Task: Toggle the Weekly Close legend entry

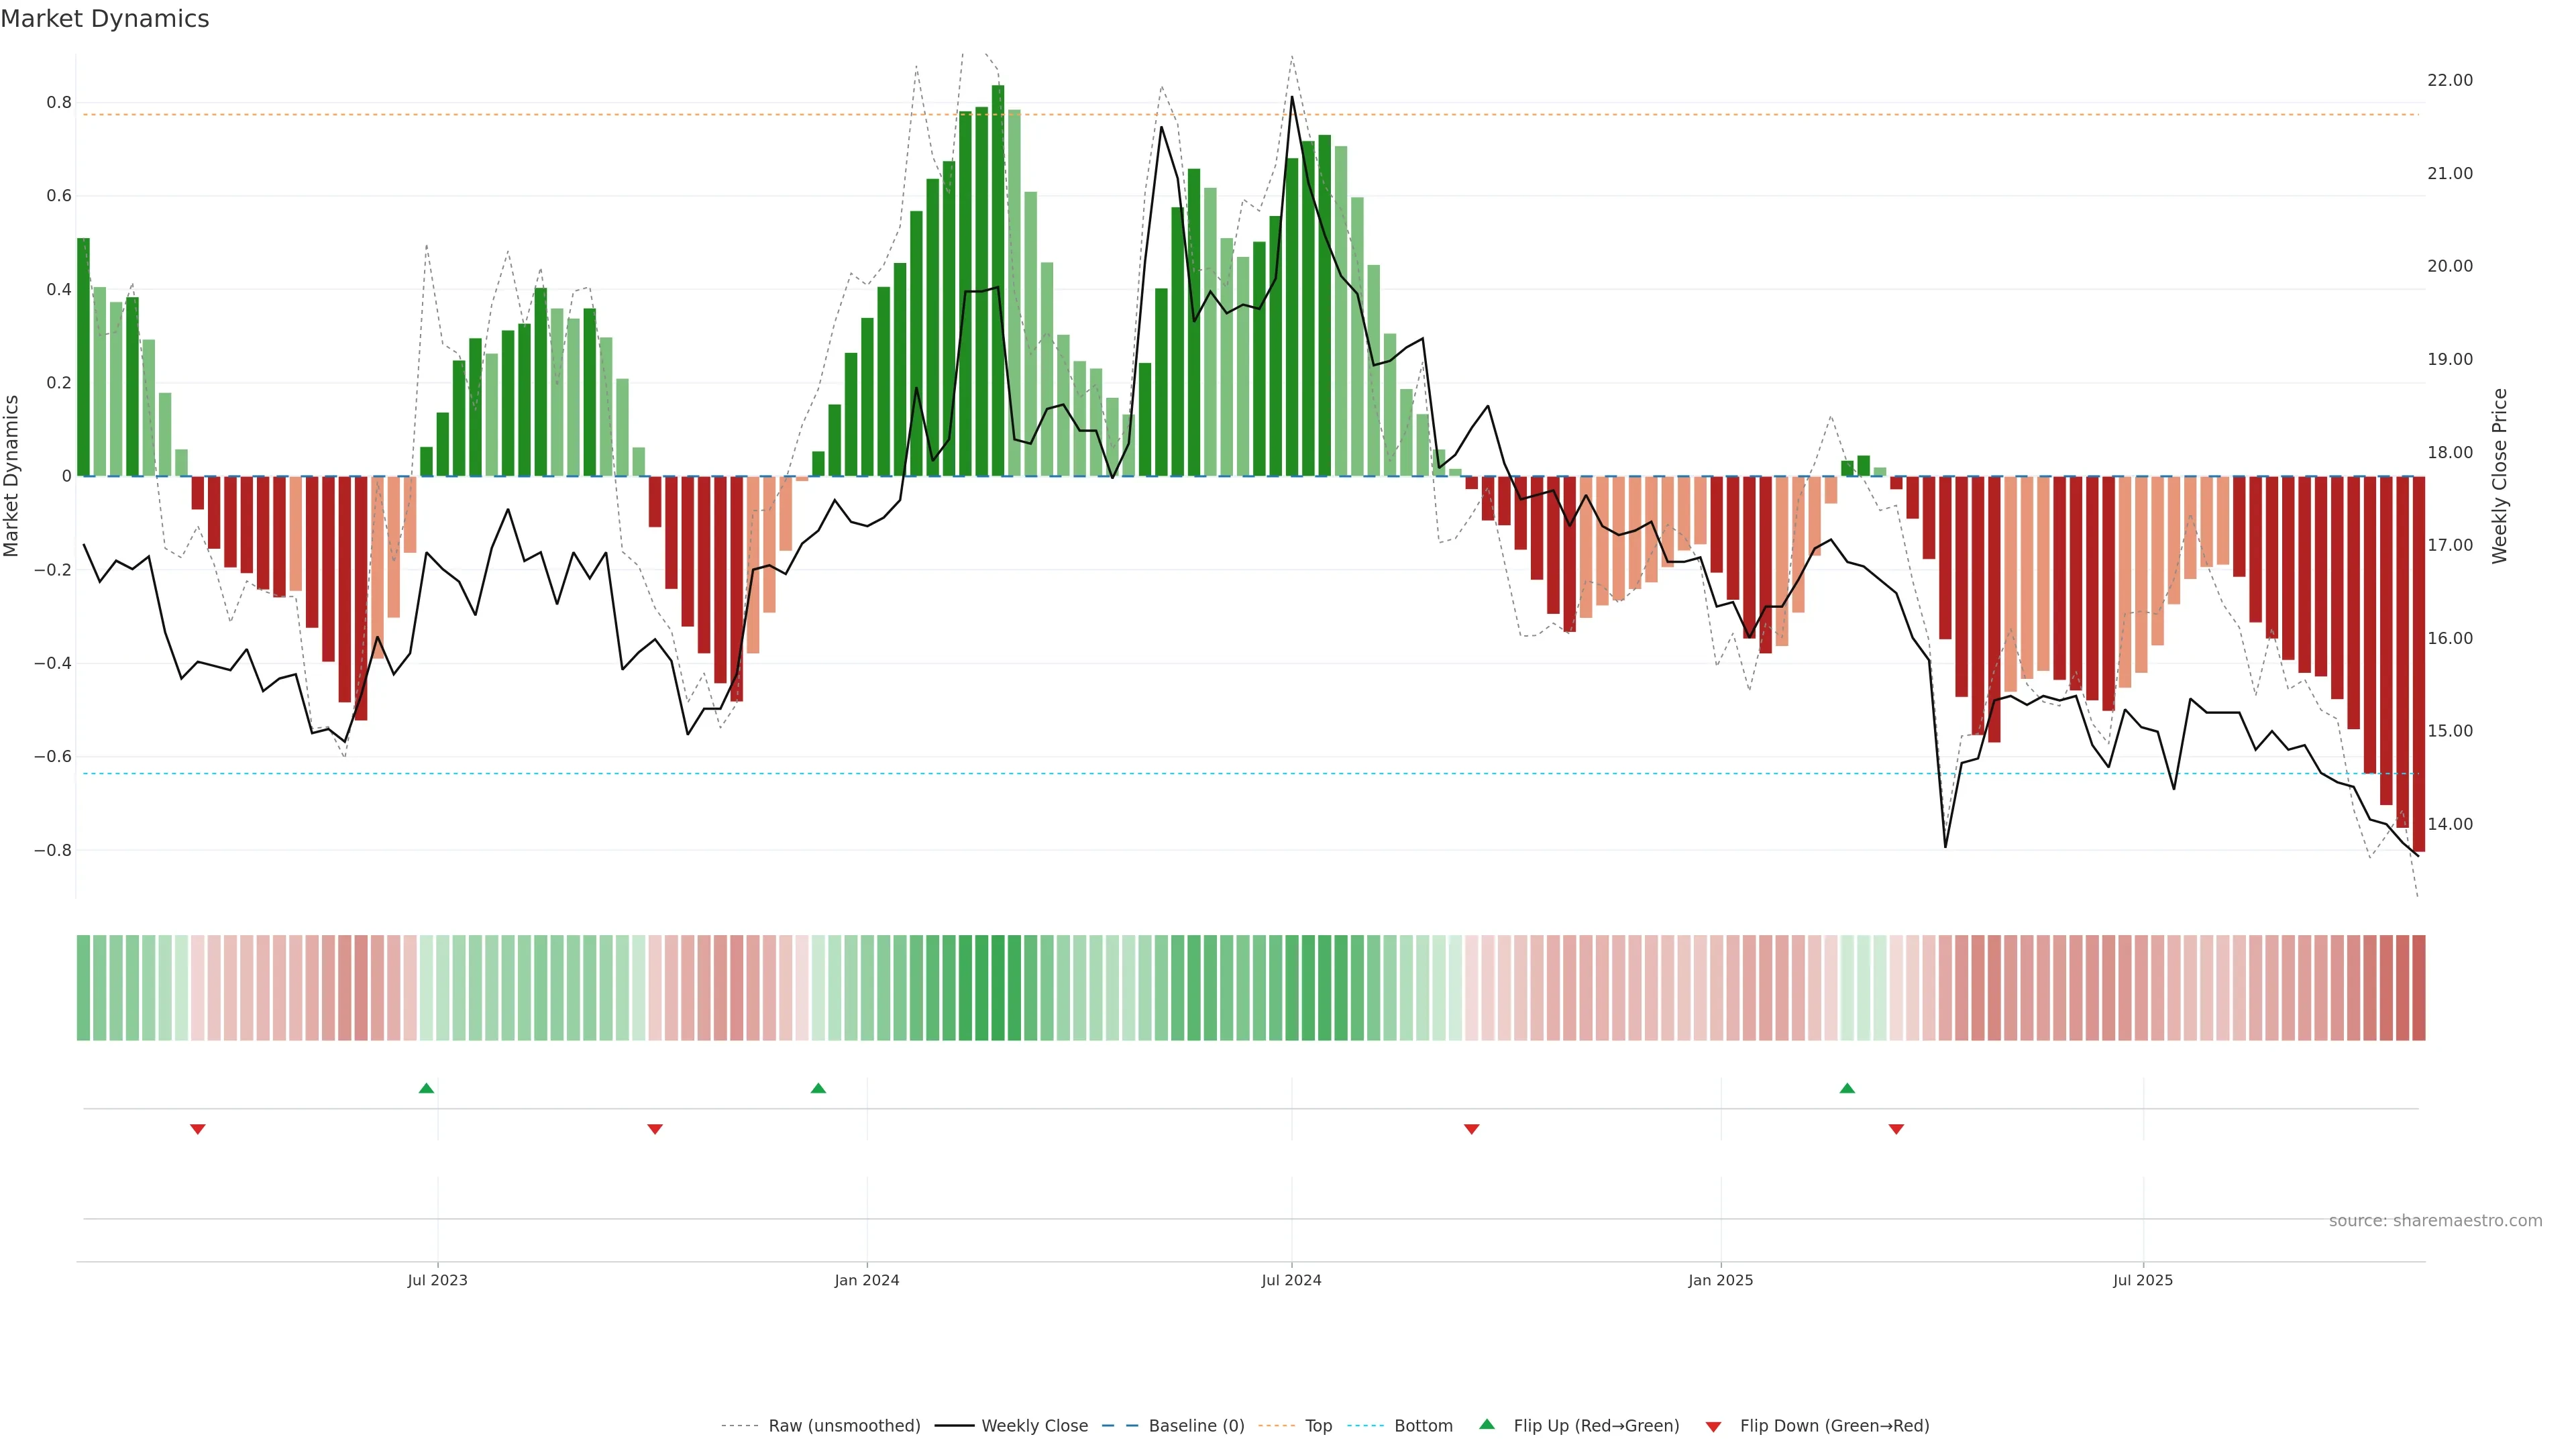Action: [x=1034, y=1426]
